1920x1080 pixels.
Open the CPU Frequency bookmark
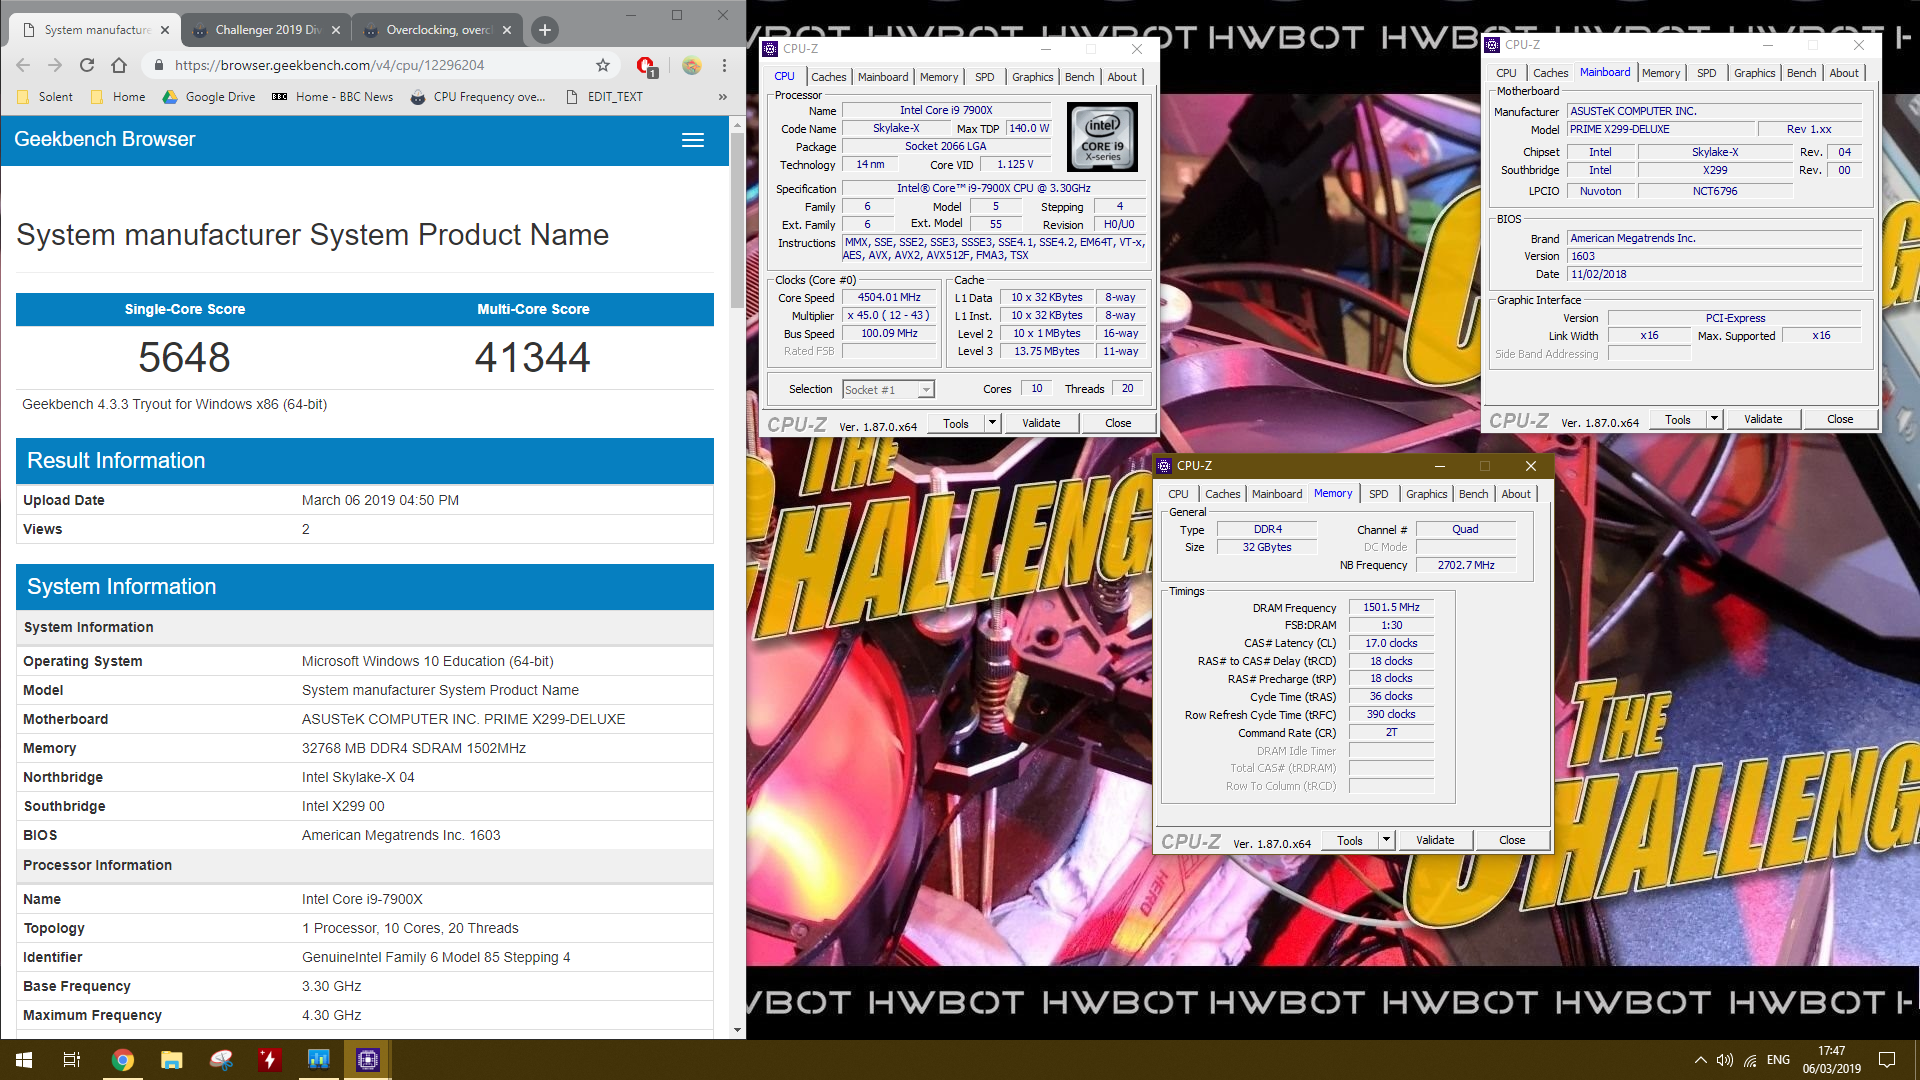478,97
